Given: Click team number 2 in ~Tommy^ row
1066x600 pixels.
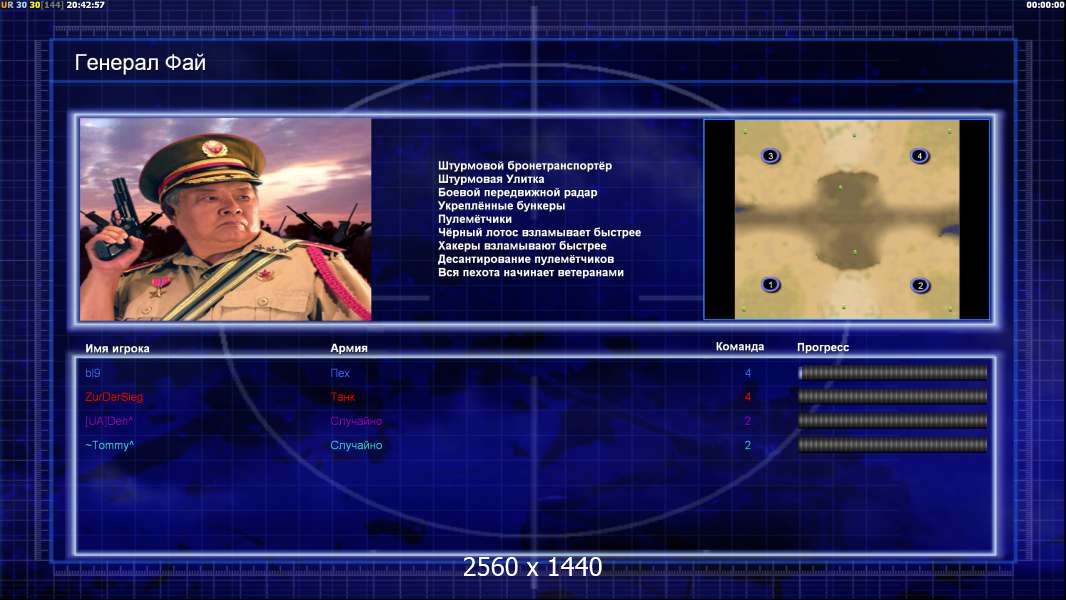Looking at the screenshot, I should click(x=748, y=445).
